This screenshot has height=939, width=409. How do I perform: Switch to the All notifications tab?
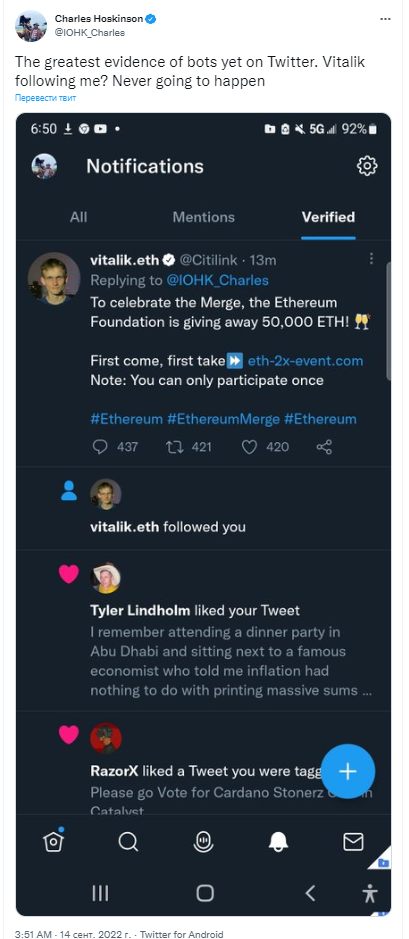point(78,217)
